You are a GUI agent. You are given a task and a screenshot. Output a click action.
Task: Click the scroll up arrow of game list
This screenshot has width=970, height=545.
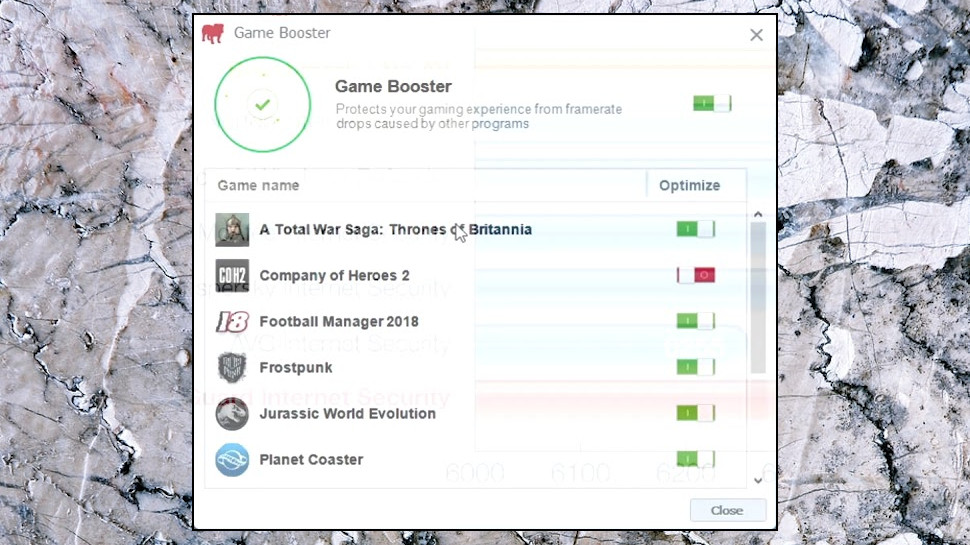758,214
